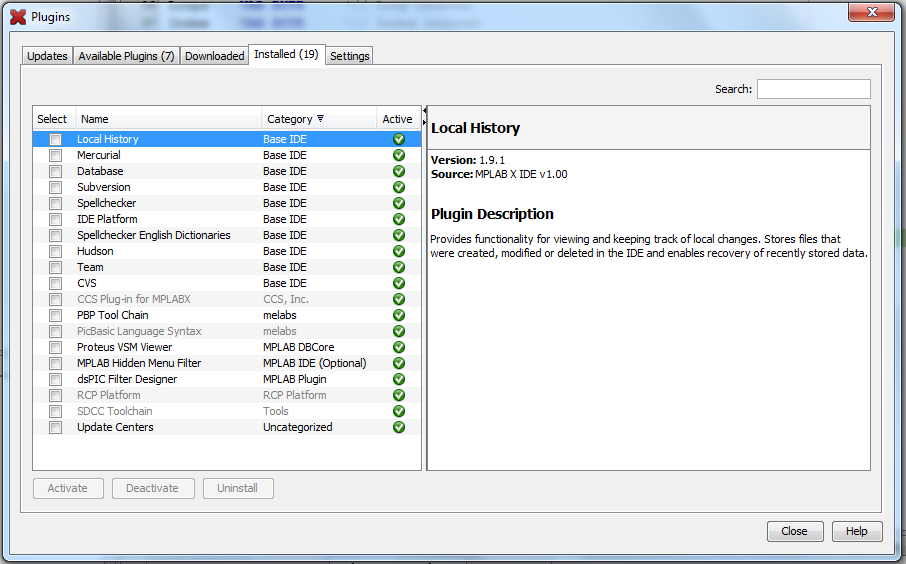Click the Help button

coord(856,531)
